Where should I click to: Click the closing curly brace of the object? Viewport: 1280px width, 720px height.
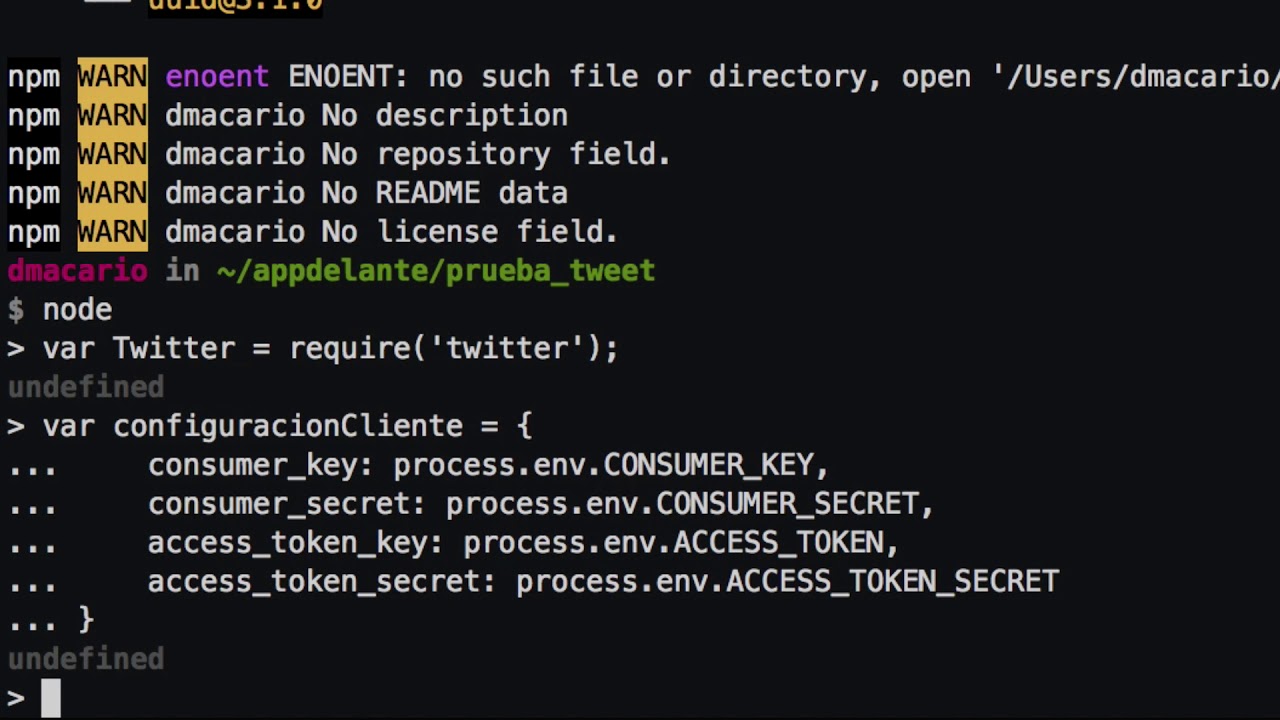86,620
